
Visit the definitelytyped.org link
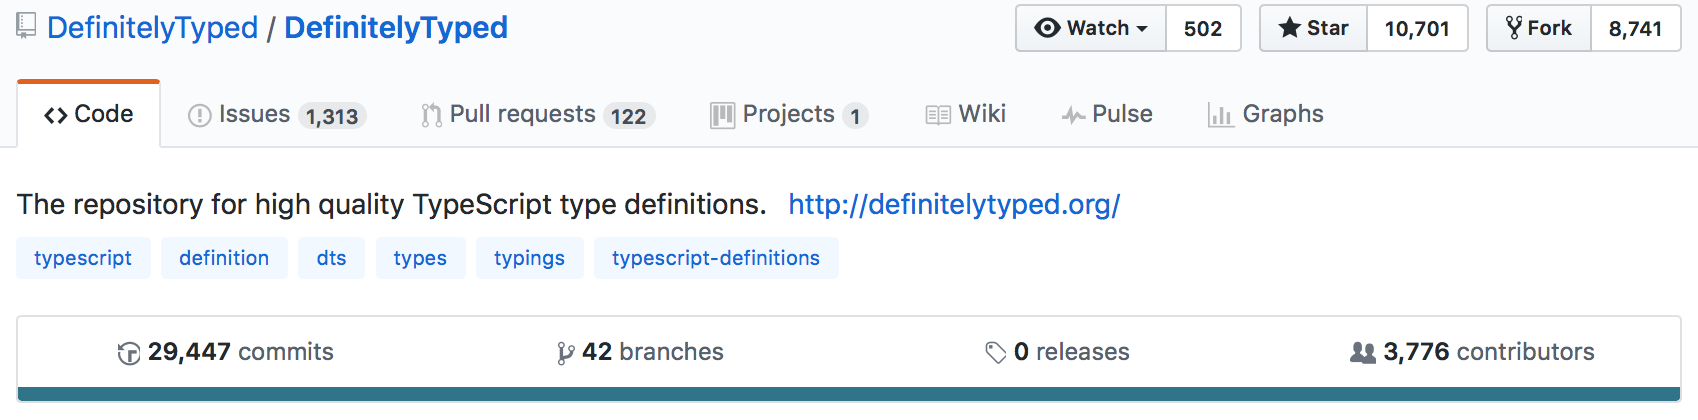coord(954,204)
